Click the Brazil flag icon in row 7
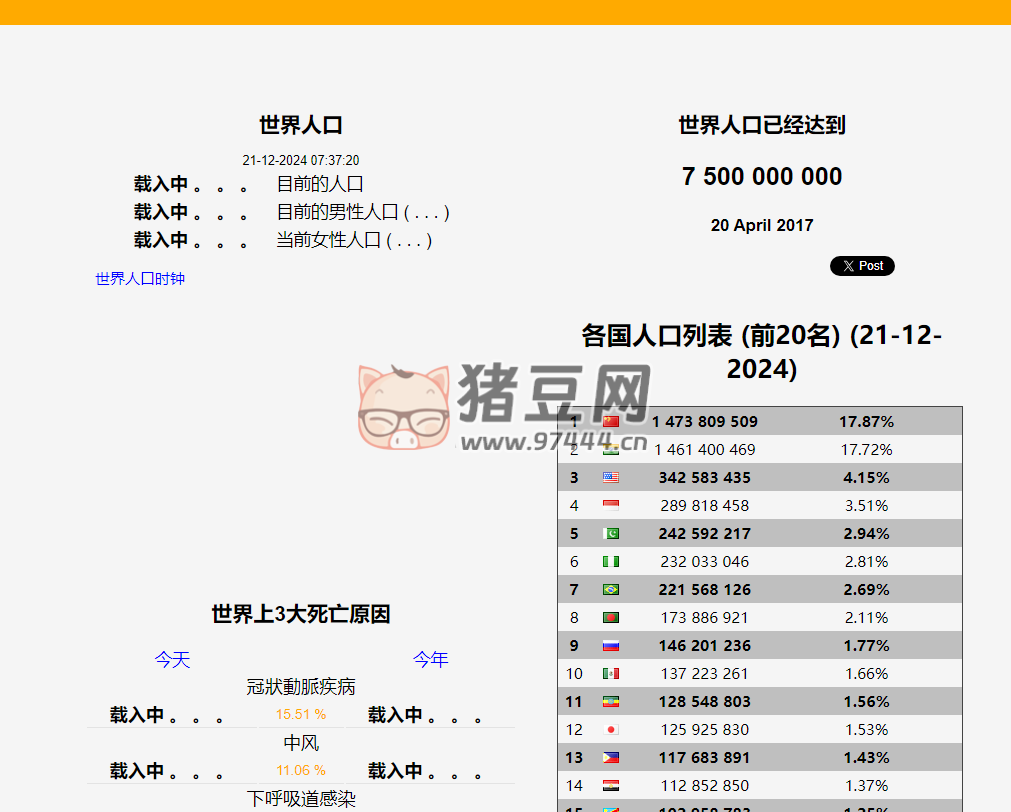Image resolution: width=1011 pixels, height=812 pixels. (x=611, y=589)
